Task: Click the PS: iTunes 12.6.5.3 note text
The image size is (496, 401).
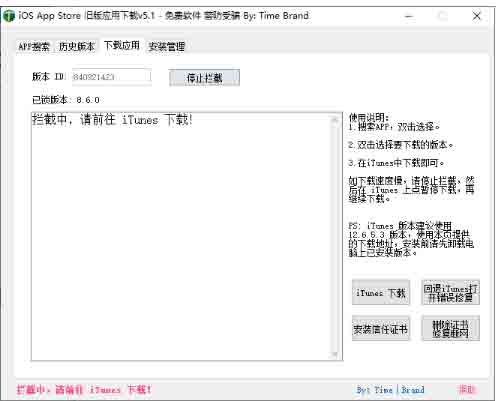Action: [411, 239]
